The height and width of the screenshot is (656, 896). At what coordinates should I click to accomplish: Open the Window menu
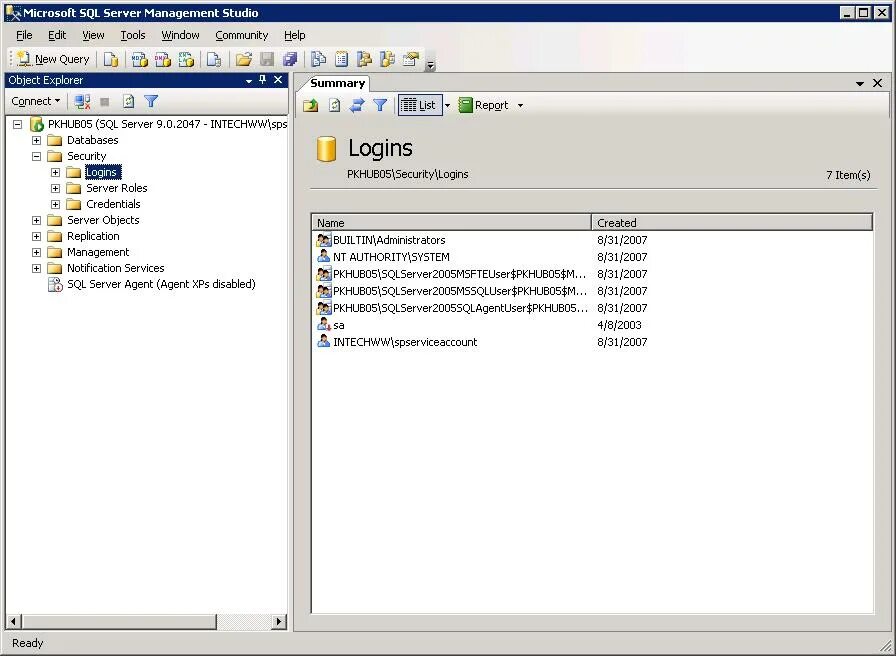pos(180,35)
